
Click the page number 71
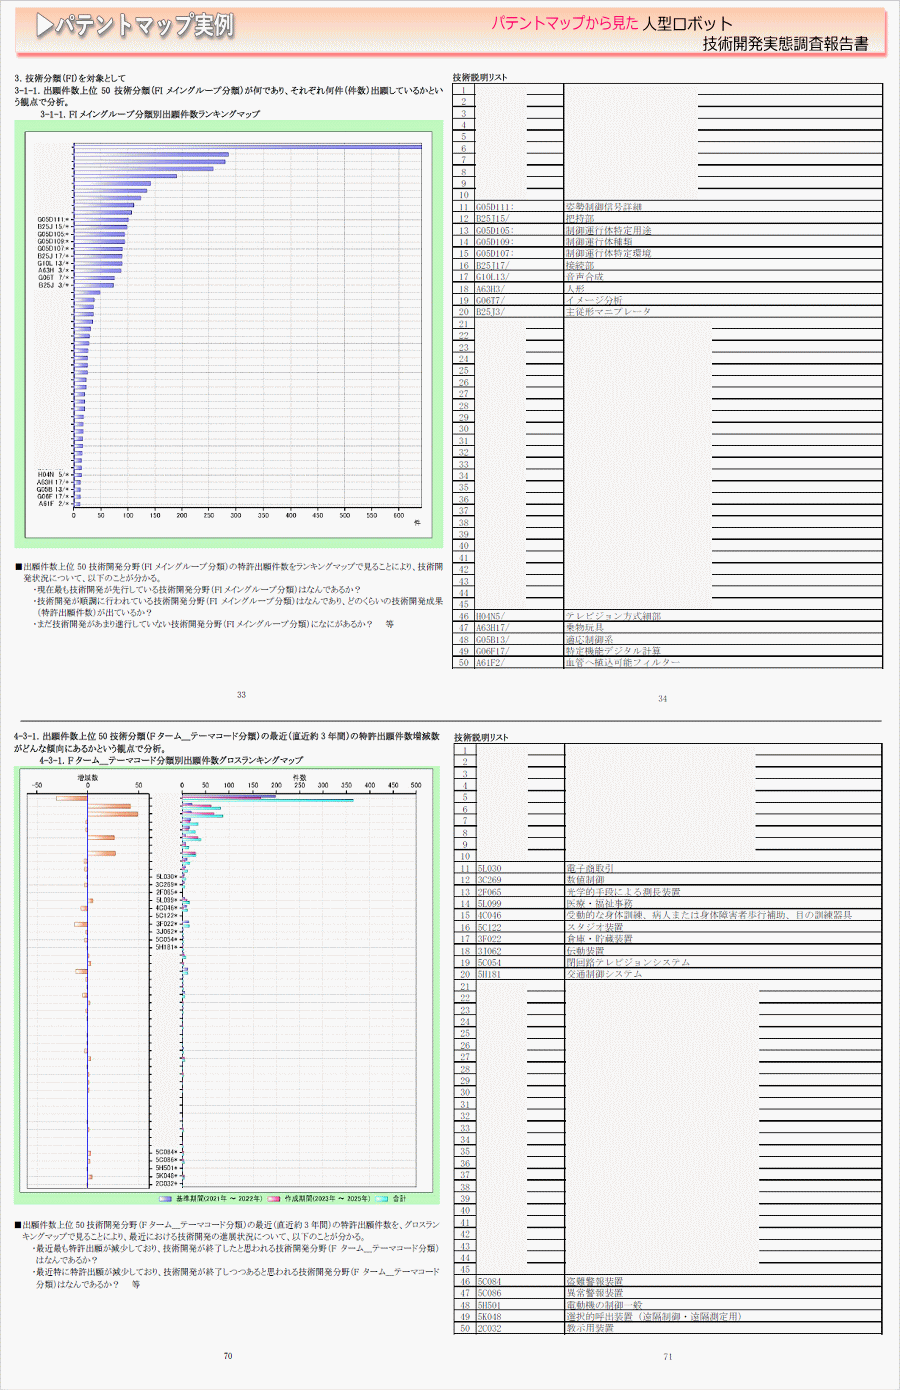tap(668, 1357)
